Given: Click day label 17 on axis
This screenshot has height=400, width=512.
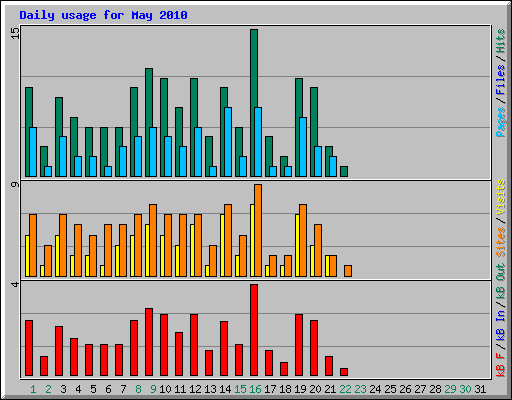Looking at the screenshot, I should (x=270, y=389).
